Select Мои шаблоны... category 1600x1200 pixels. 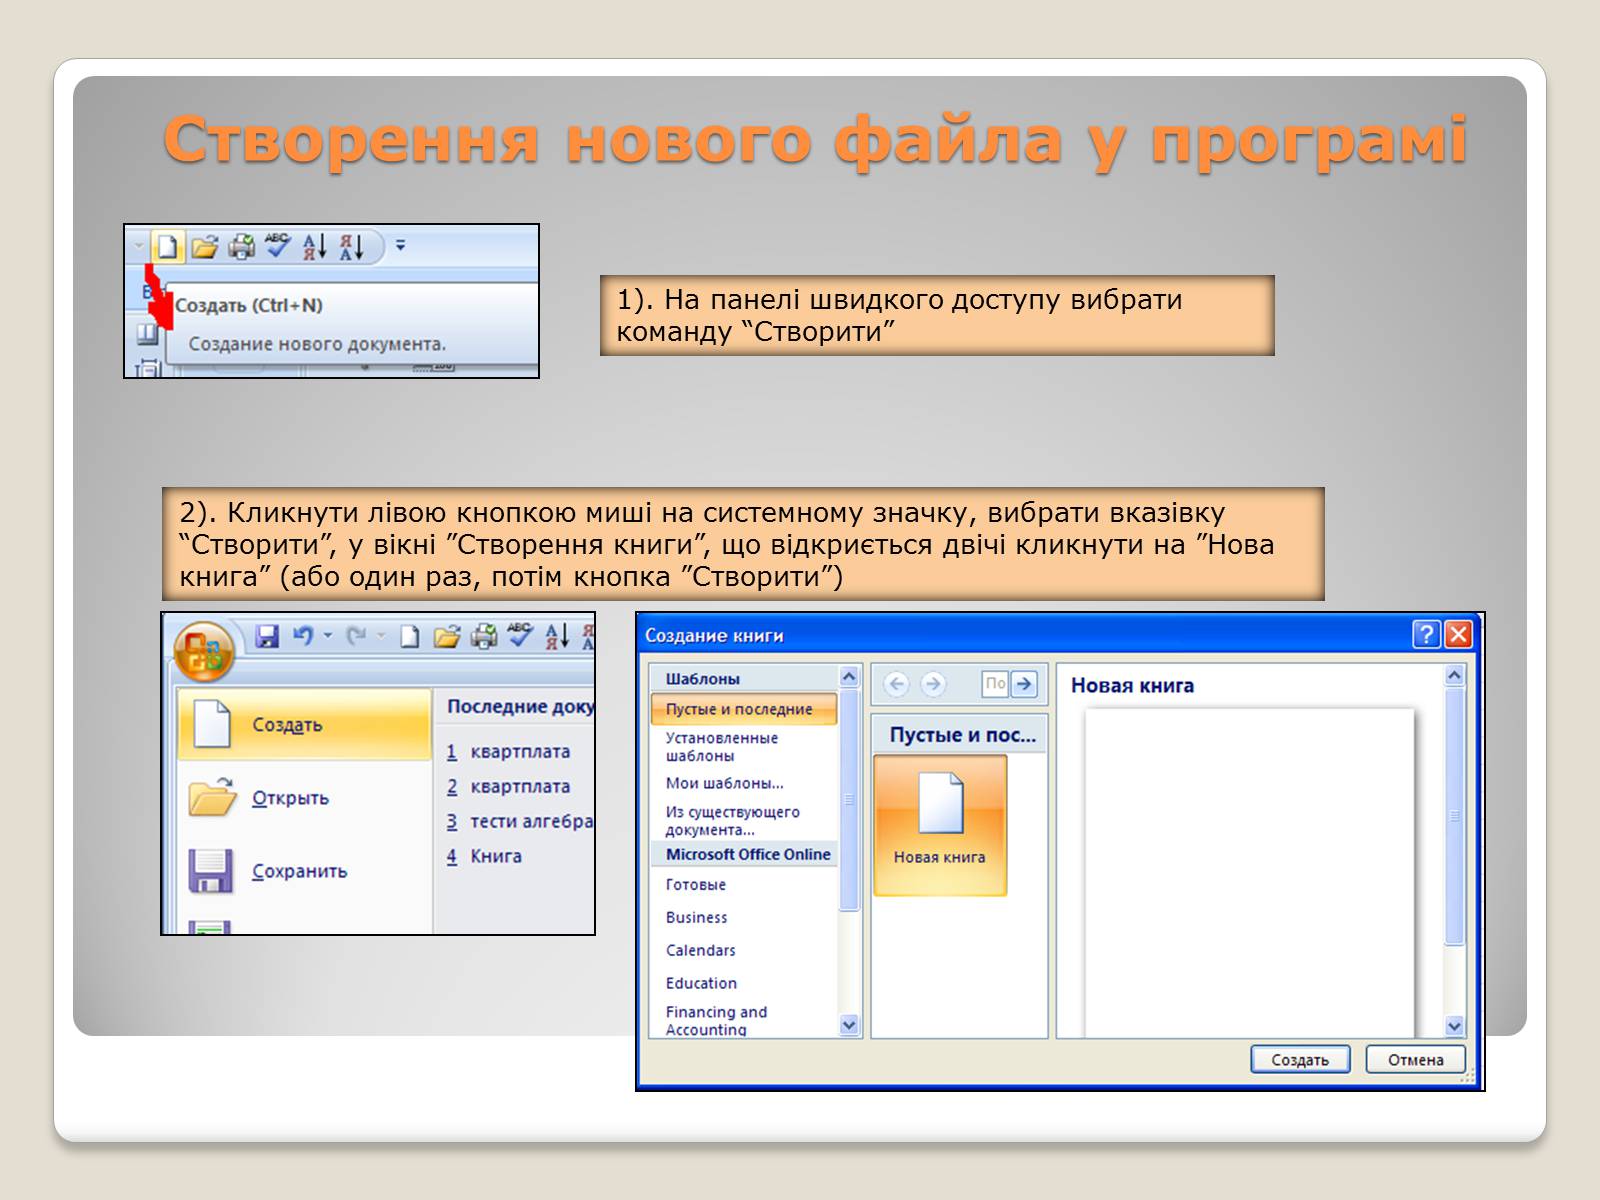point(744,783)
